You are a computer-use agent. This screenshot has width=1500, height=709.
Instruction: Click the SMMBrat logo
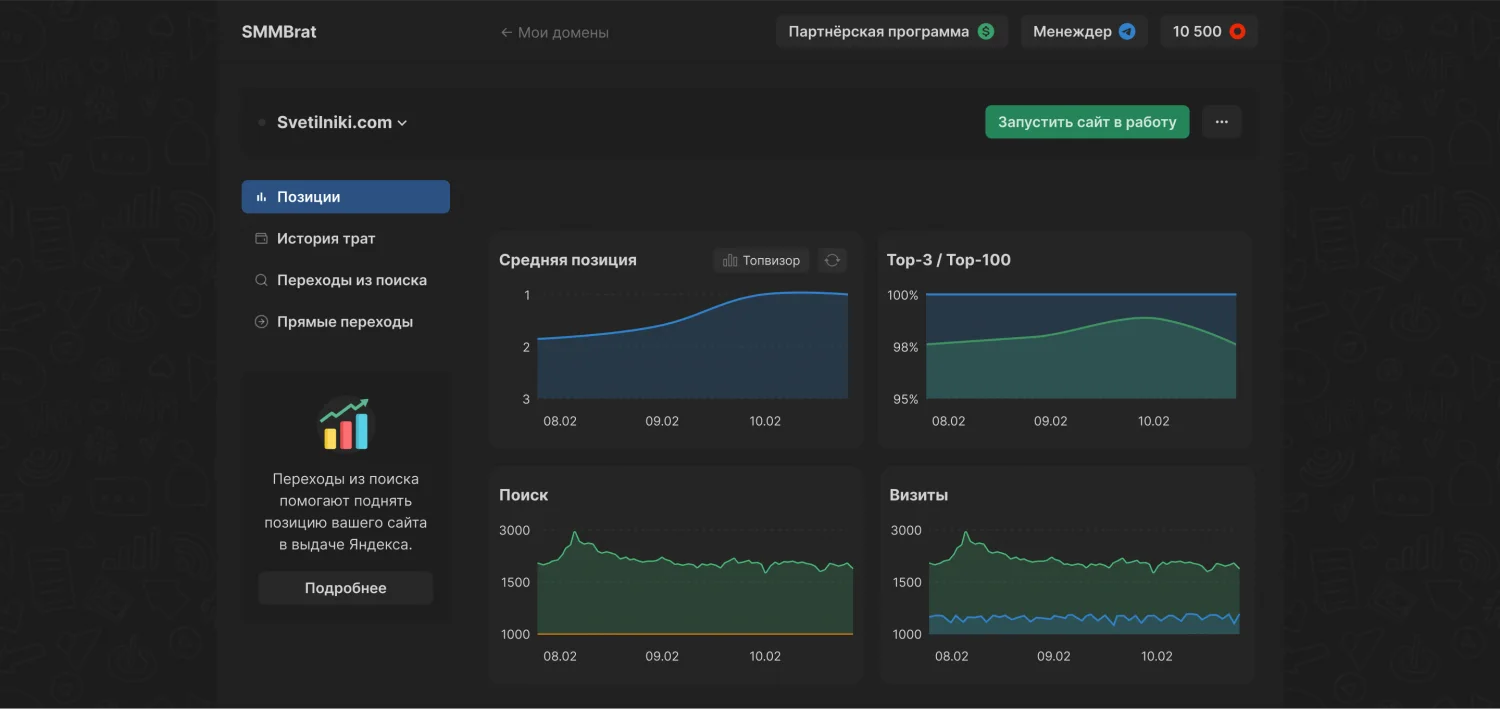[279, 32]
